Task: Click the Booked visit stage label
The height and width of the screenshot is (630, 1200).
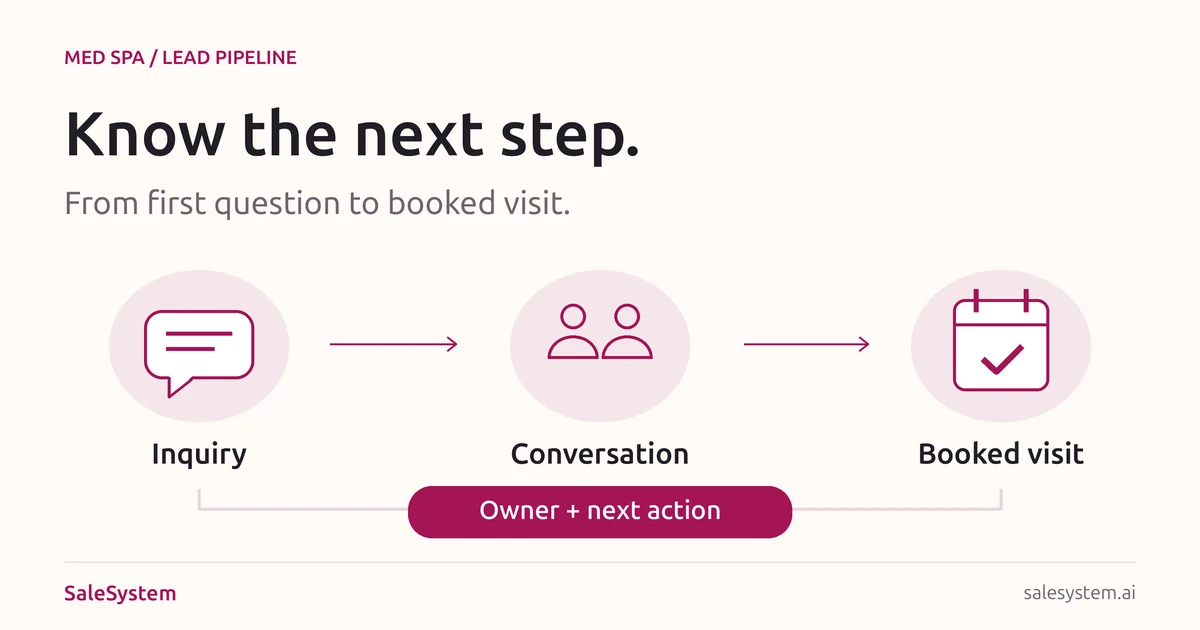Action: click(x=1001, y=454)
